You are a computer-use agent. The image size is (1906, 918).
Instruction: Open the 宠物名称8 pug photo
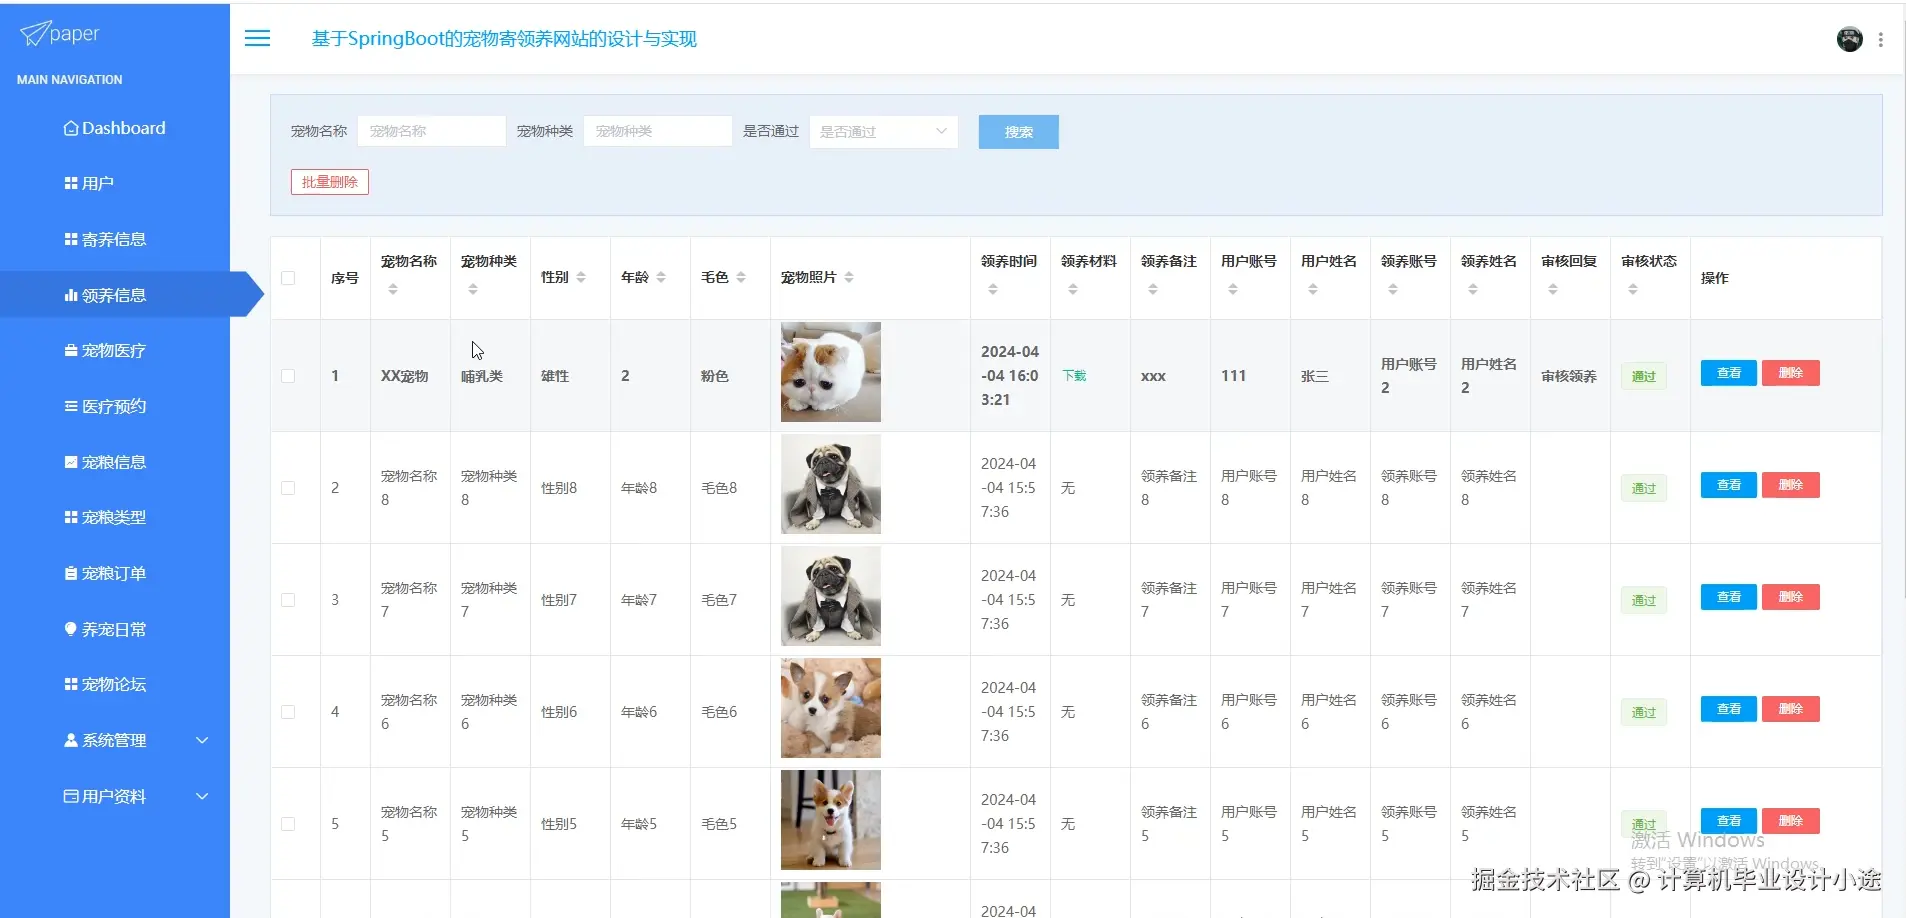[x=831, y=484]
